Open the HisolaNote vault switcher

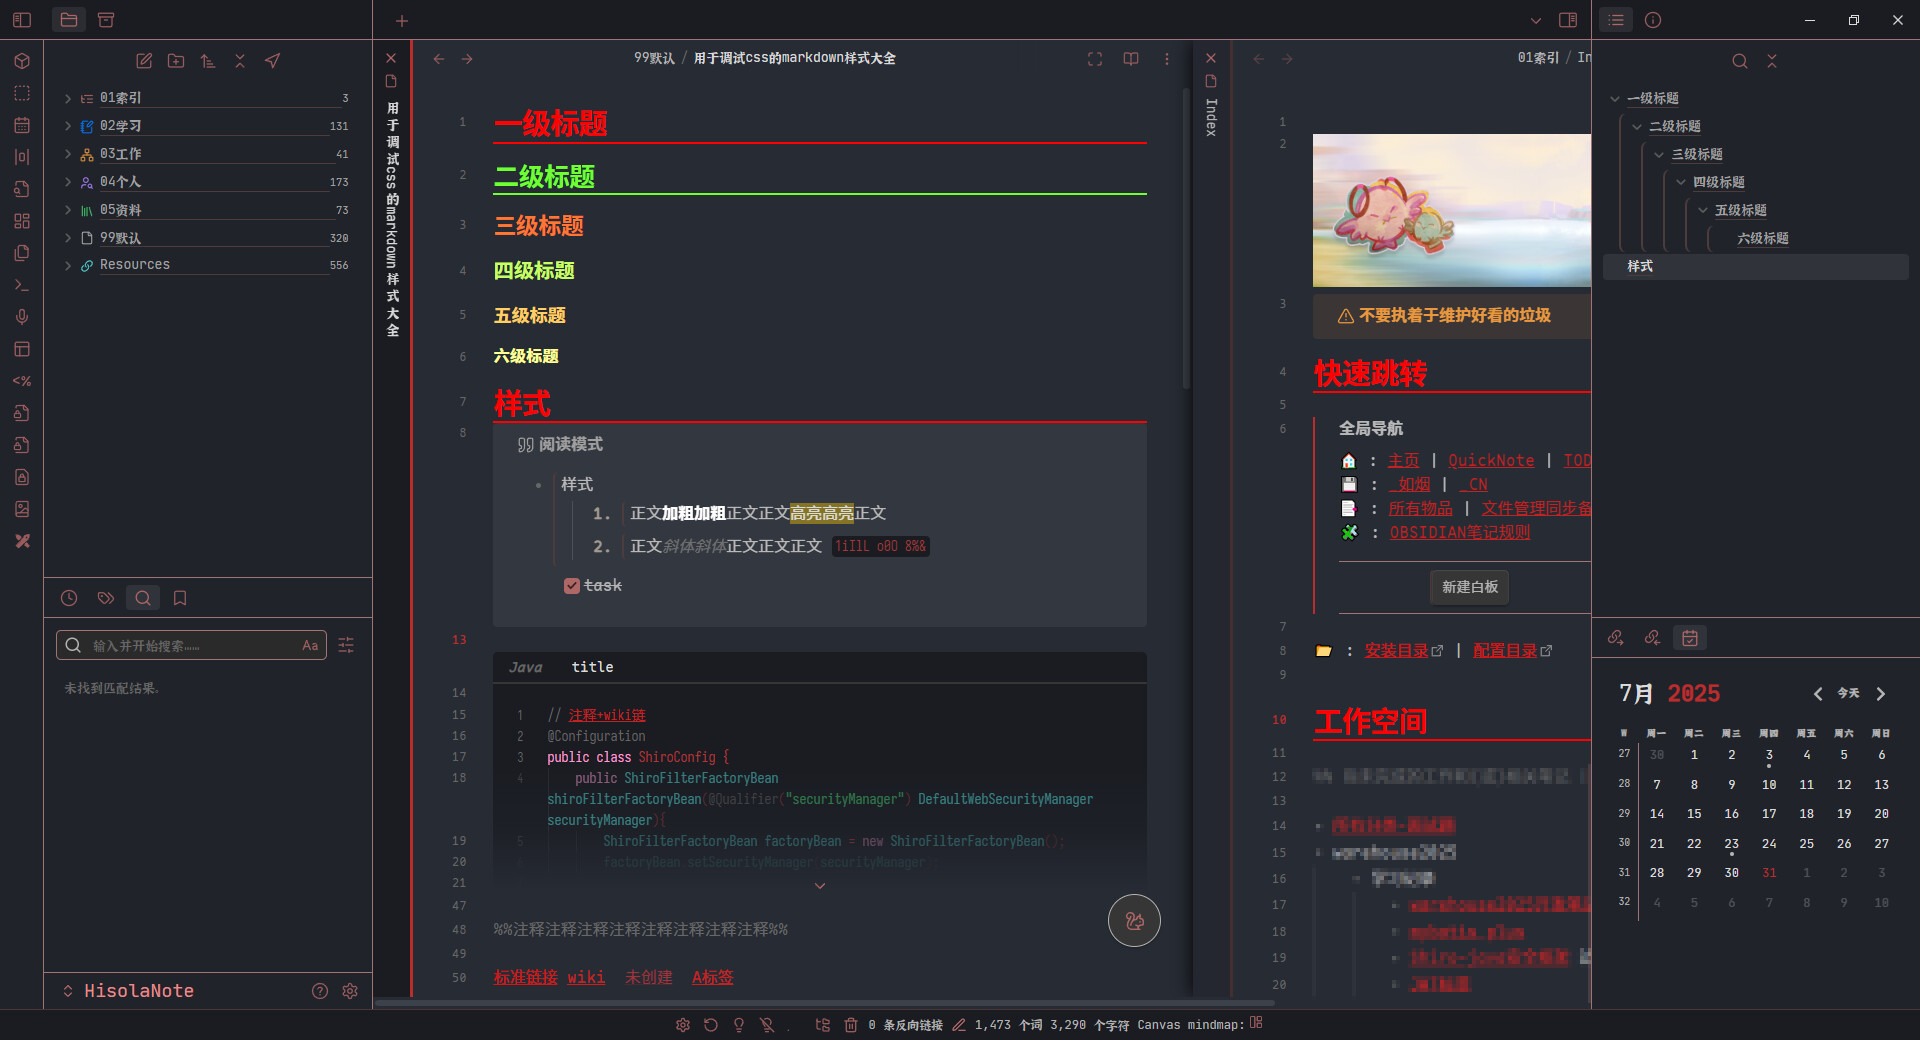tap(128, 991)
